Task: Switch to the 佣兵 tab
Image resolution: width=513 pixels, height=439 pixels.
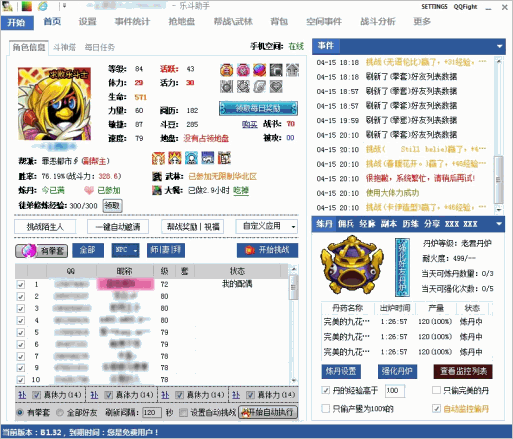Action: coord(346,224)
